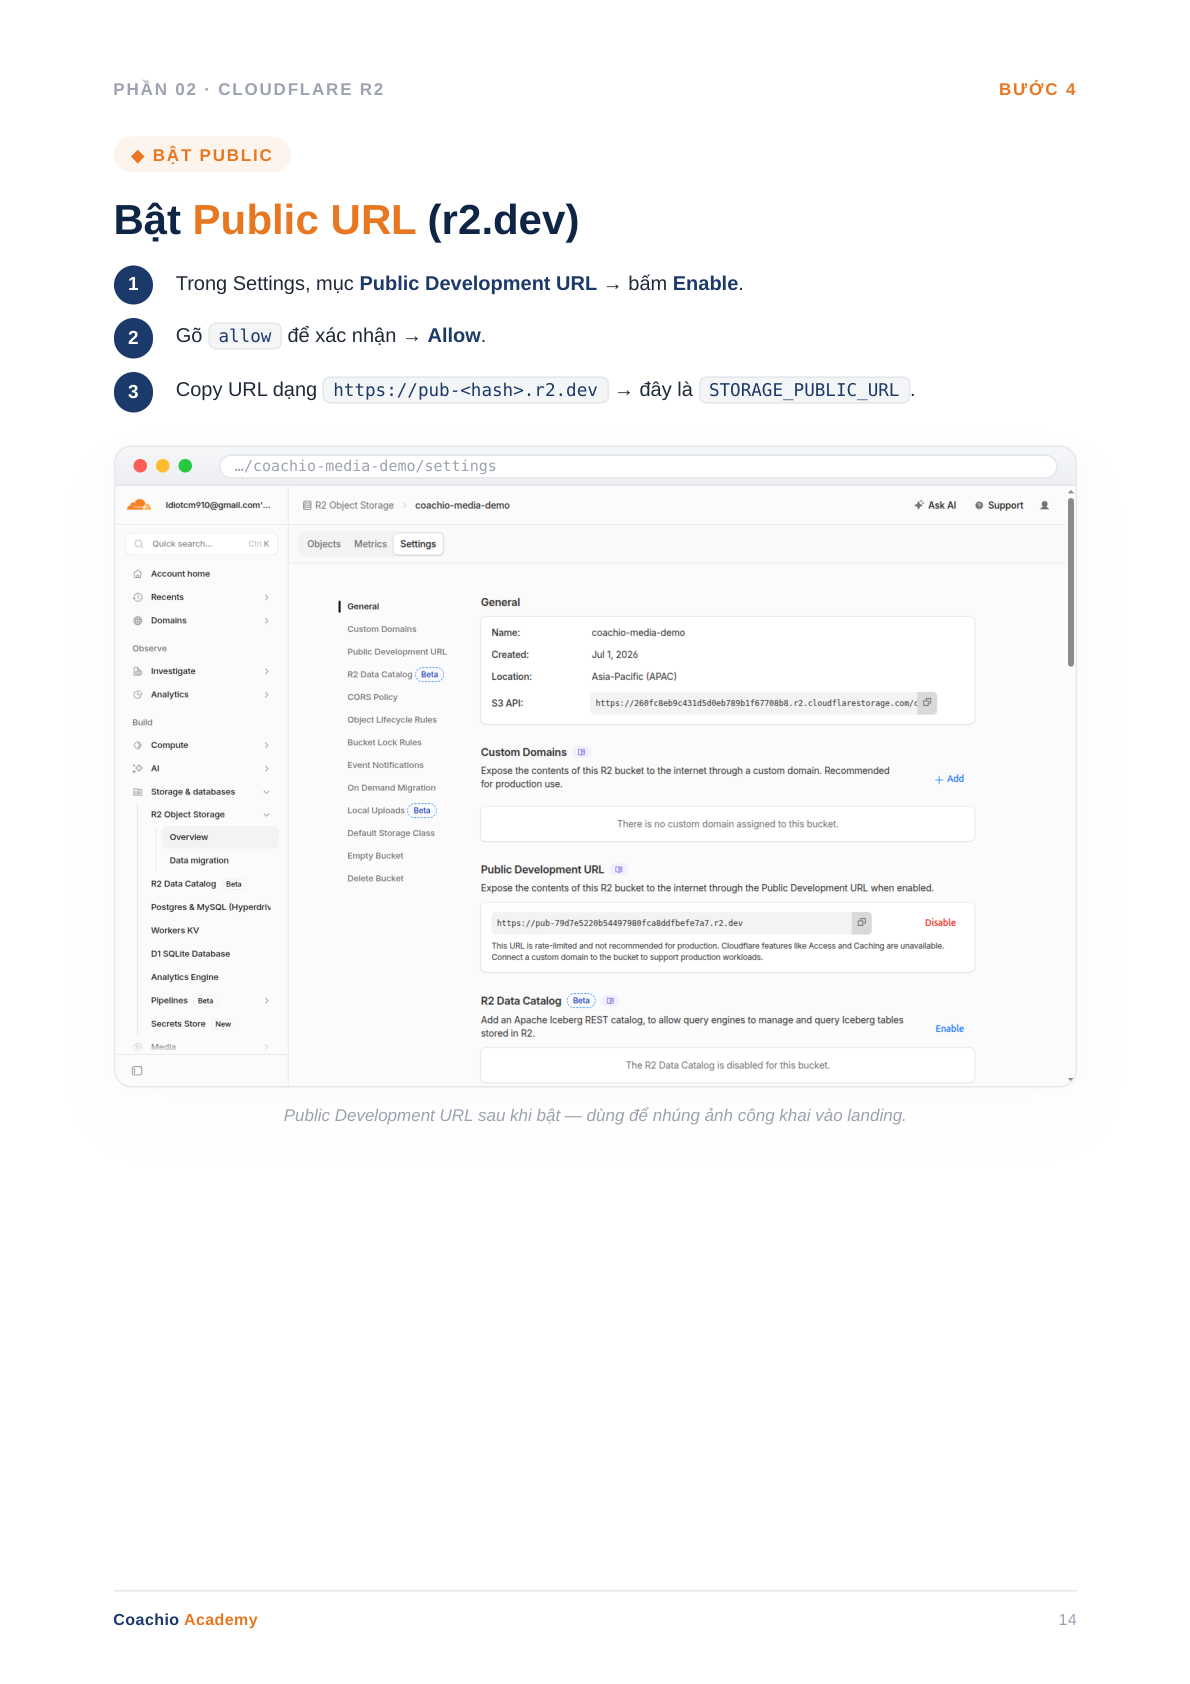This screenshot has height=1684, width=1190.
Task: Expand the AI menu chevron
Action: 267,769
